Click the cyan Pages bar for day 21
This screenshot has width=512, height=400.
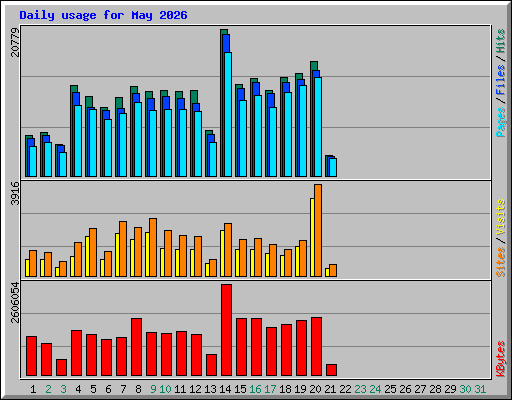333,167
